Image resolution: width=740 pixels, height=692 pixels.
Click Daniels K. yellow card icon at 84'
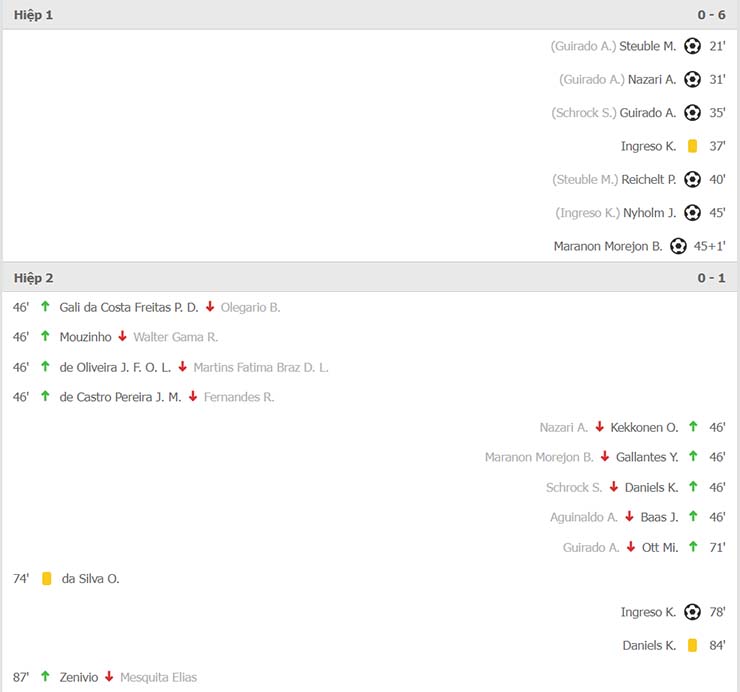(692, 645)
